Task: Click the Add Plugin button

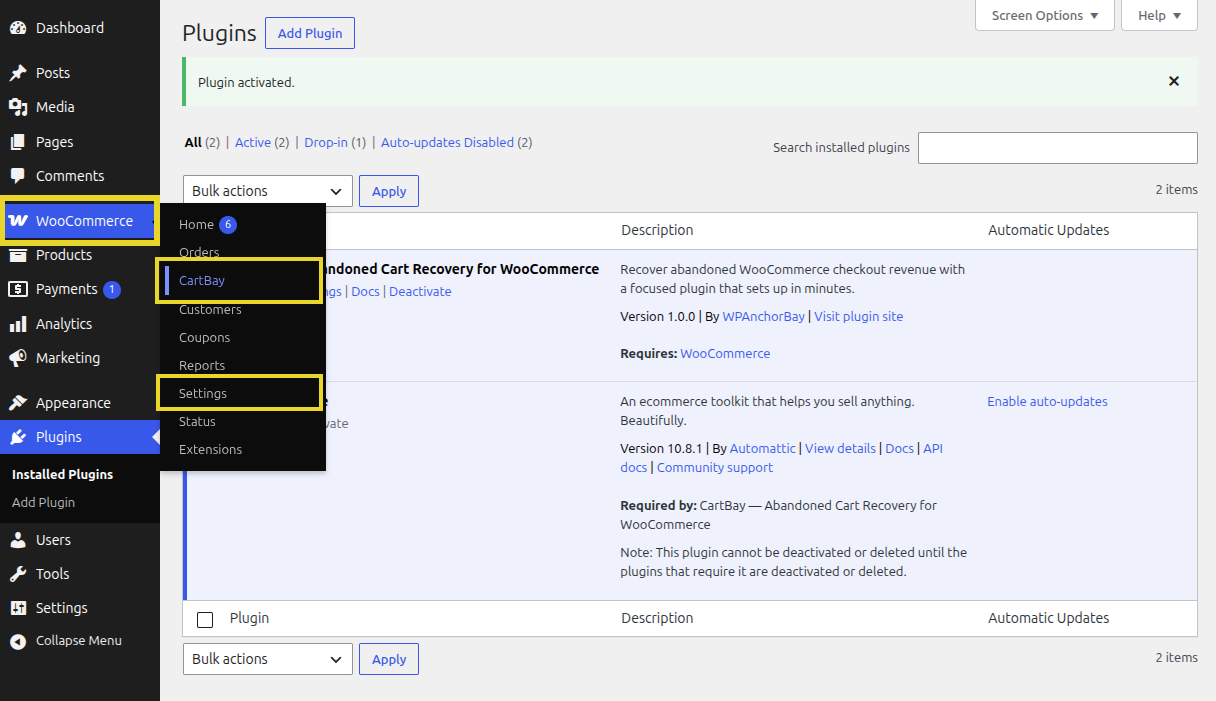Action: [310, 33]
